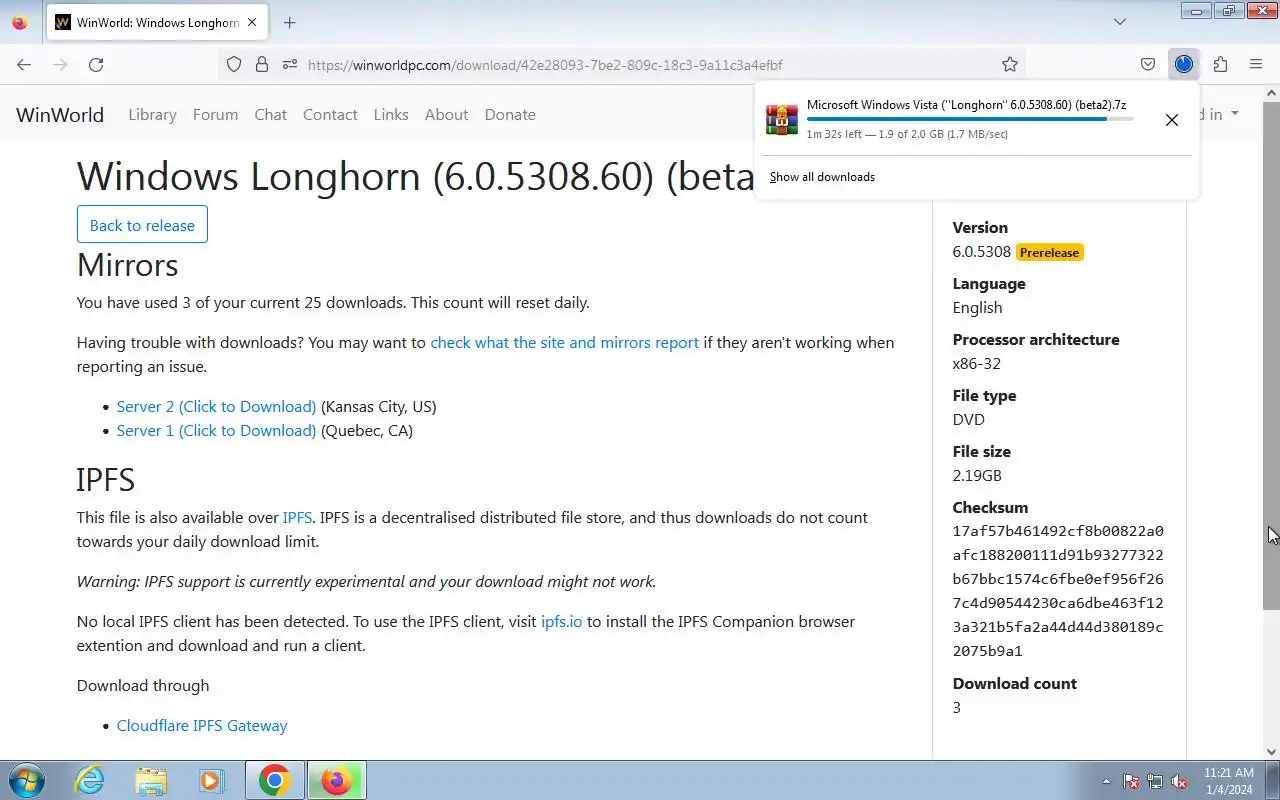Open the Forum nav item
Image resolution: width=1280 pixels, height=800 pixels.
click(x=215, y=115)
